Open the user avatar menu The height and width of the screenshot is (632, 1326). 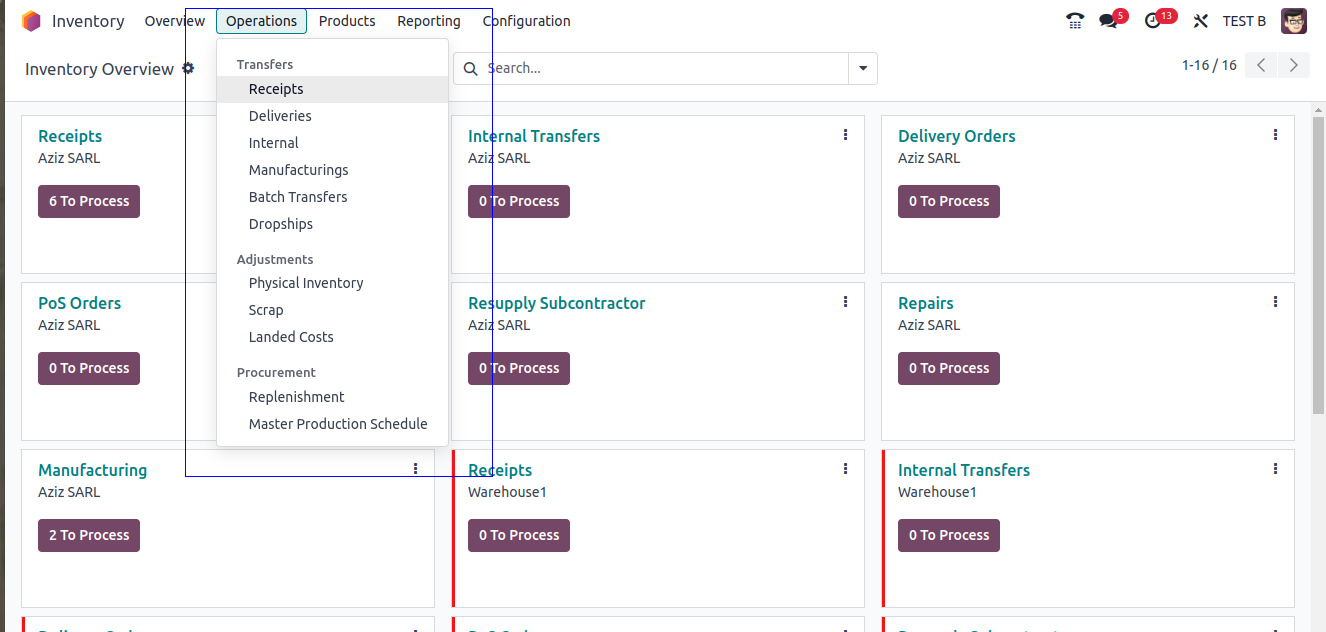click(1294, 21)
